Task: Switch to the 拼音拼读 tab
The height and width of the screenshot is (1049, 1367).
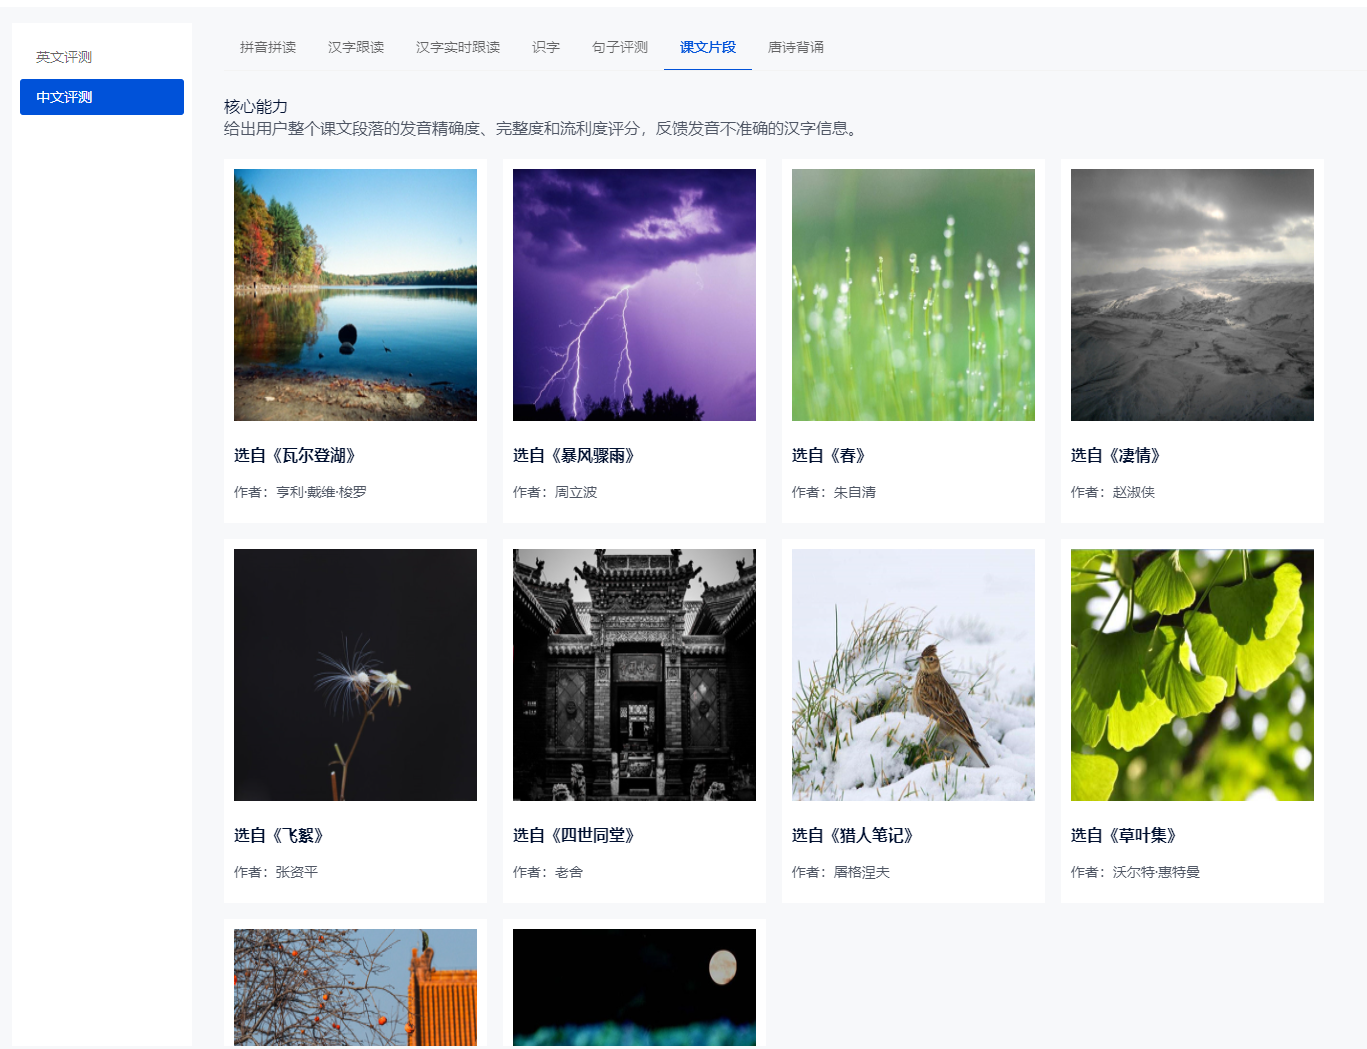Action: pyautogui.click(x=268, y=47)
